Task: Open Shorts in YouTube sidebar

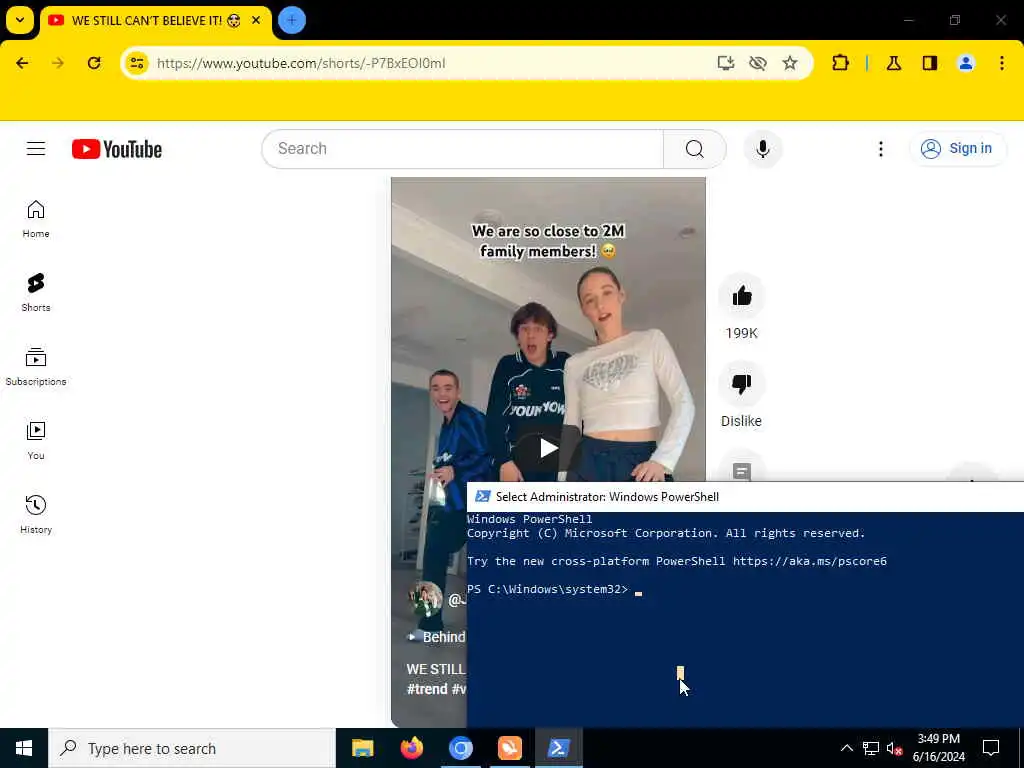Action: coord(36,293)
